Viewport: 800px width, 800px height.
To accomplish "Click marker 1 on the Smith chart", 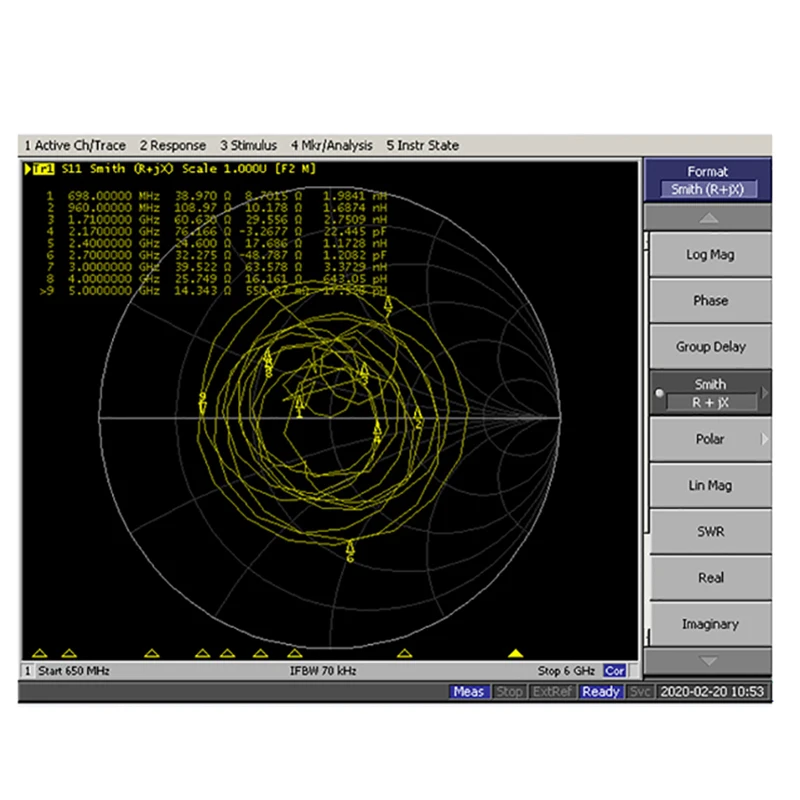I will tap(299, 408).
